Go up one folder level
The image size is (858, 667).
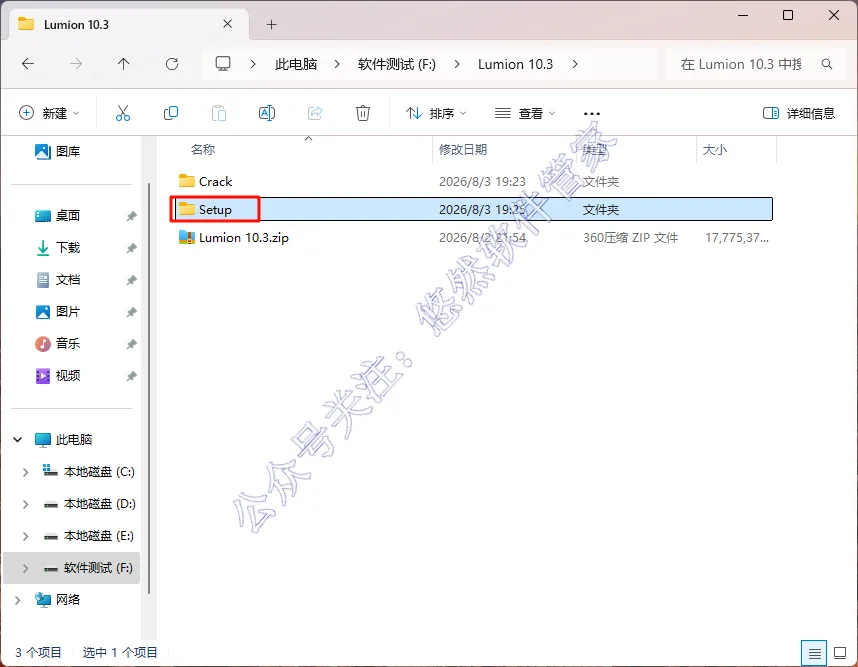coord(124,64)
